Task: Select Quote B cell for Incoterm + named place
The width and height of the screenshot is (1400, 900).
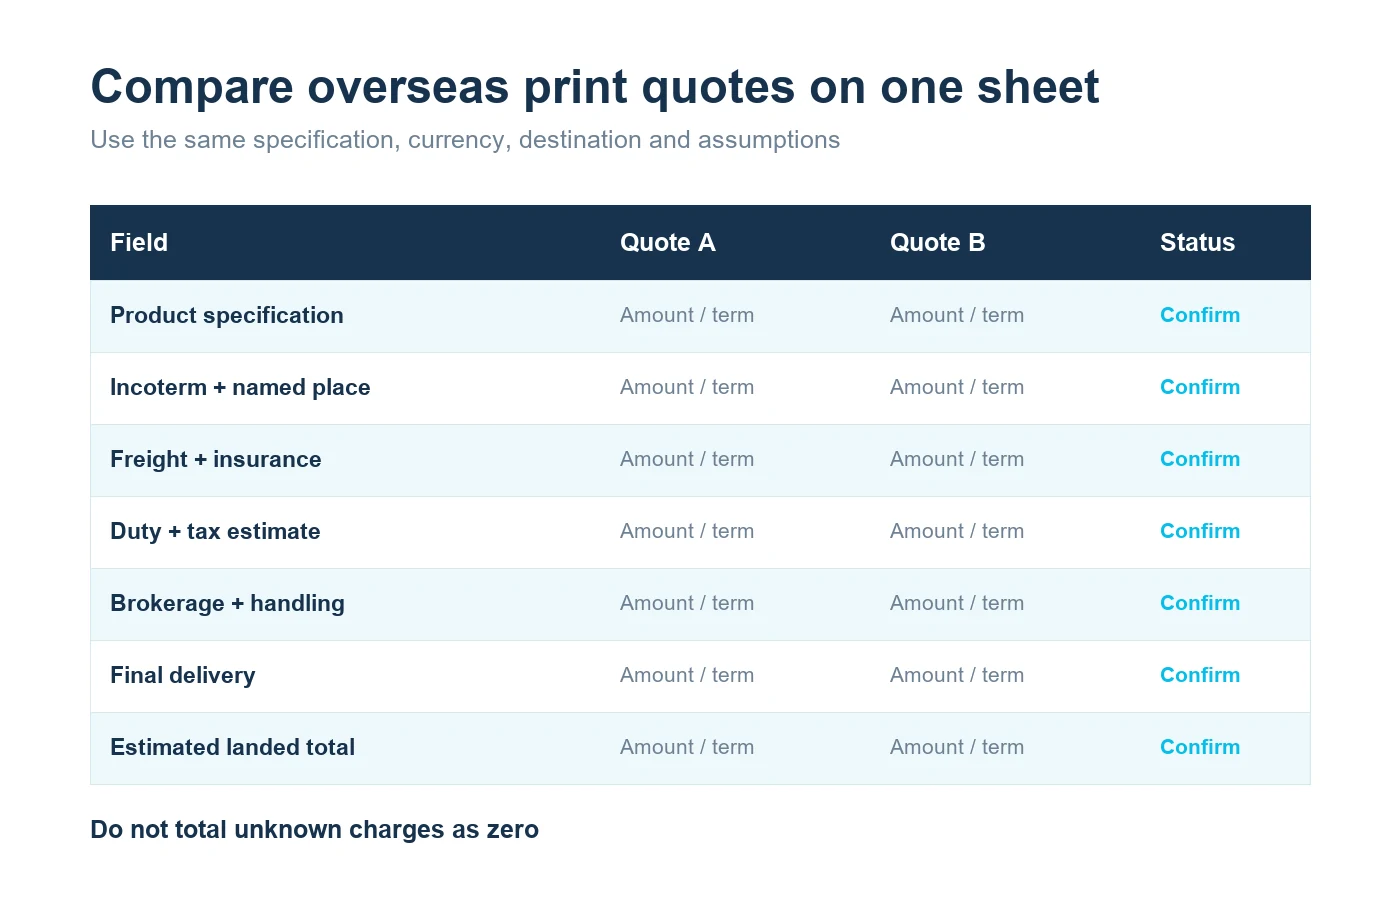Action: 957,387
